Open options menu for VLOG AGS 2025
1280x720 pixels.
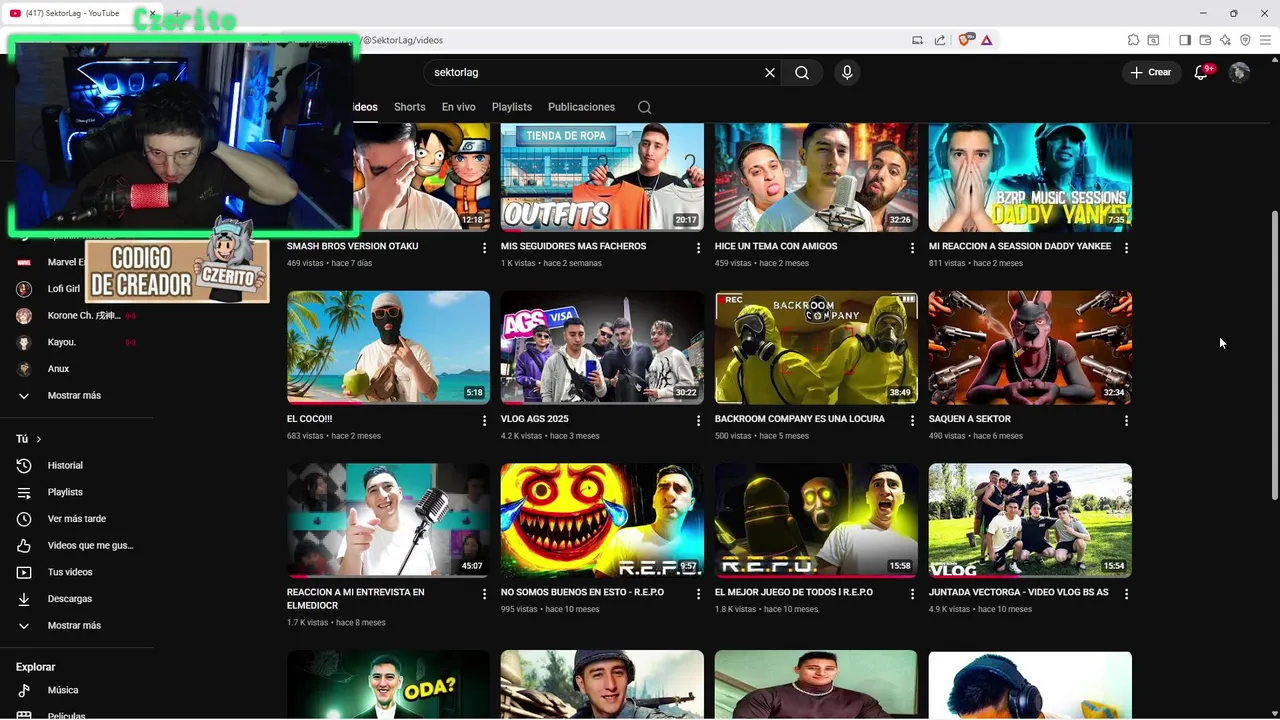point(698,421)
